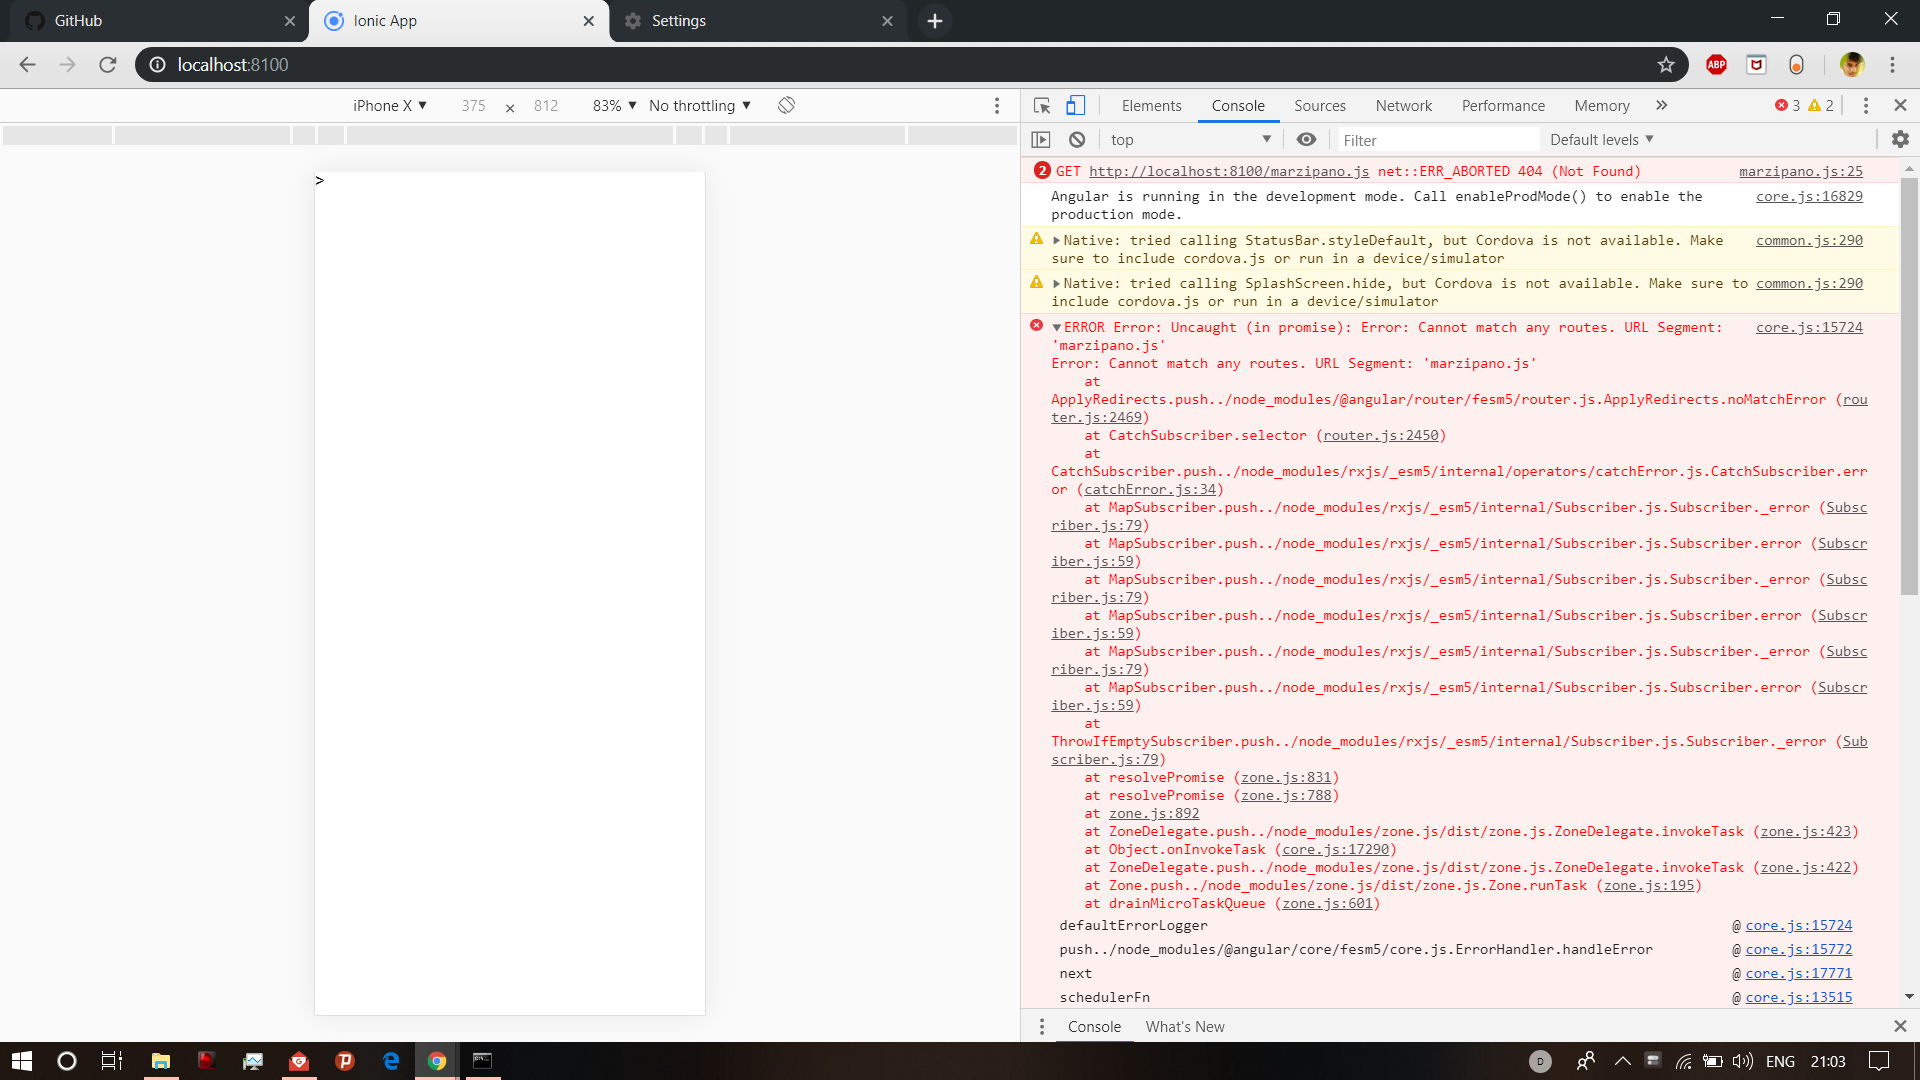Rotate the simulated device orientation
This screenshot has height=1080, width=1920.
786,104
